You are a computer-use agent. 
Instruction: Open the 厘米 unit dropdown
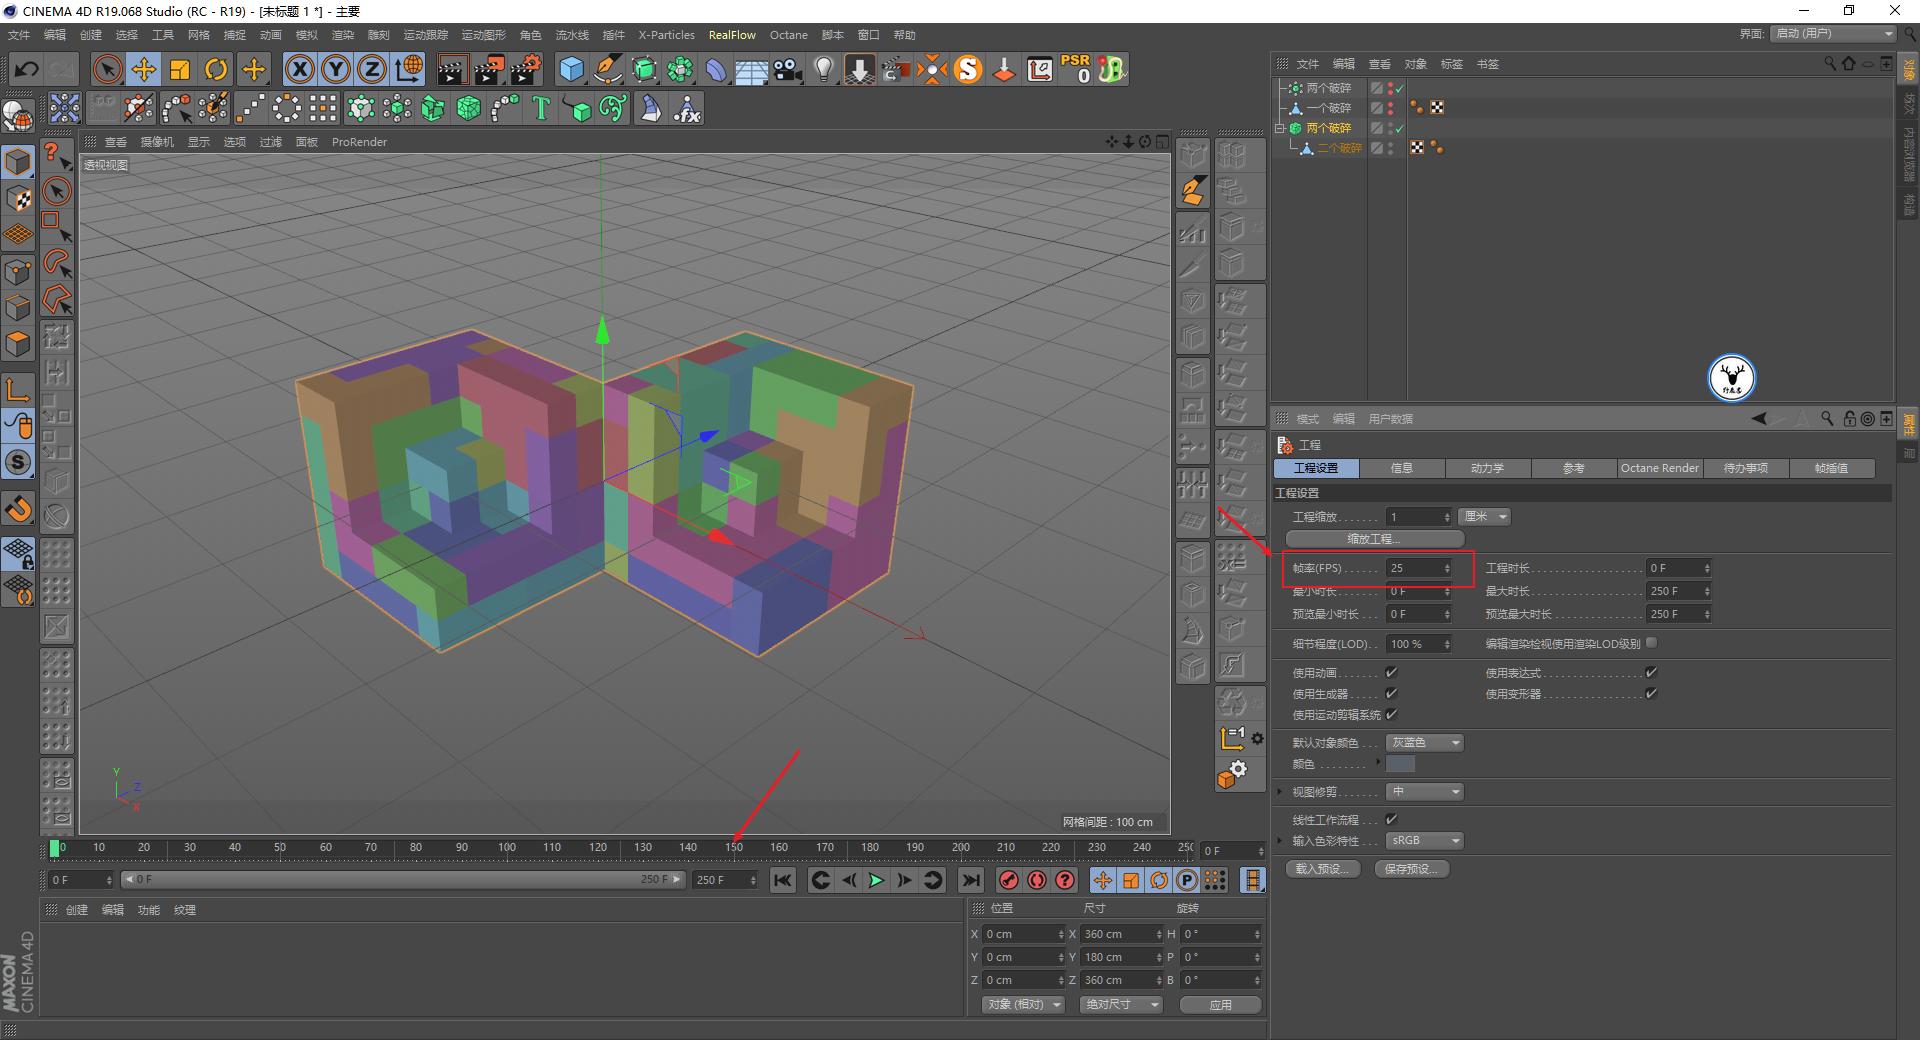coord(1484,516)
